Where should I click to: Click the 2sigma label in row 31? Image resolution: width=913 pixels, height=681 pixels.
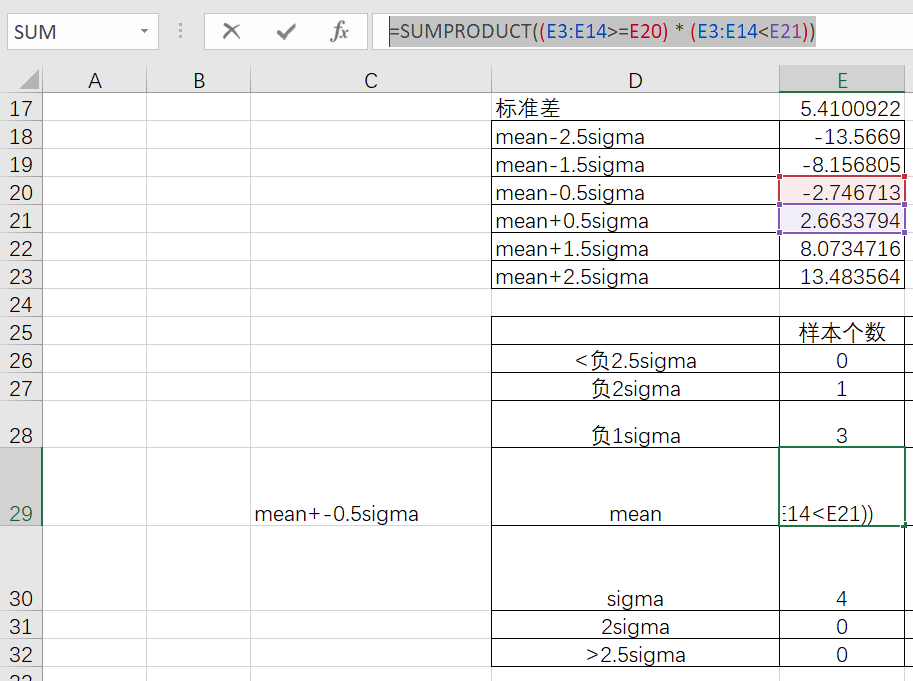click(635, 625)
